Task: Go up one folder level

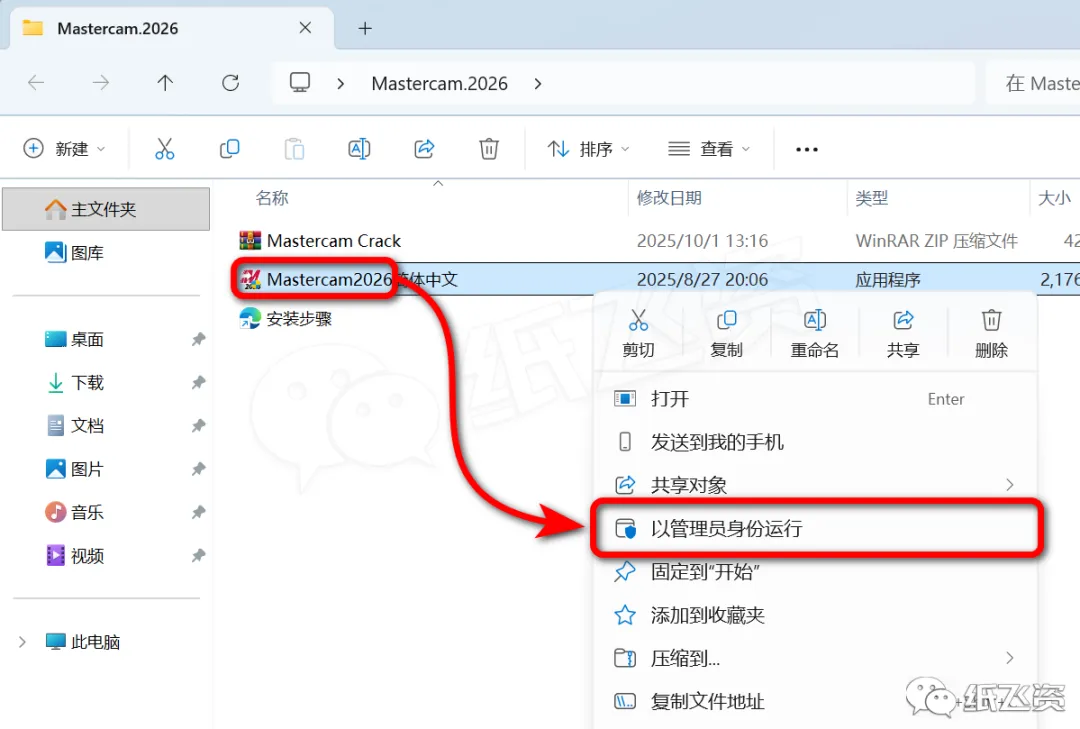Action: 165,83
